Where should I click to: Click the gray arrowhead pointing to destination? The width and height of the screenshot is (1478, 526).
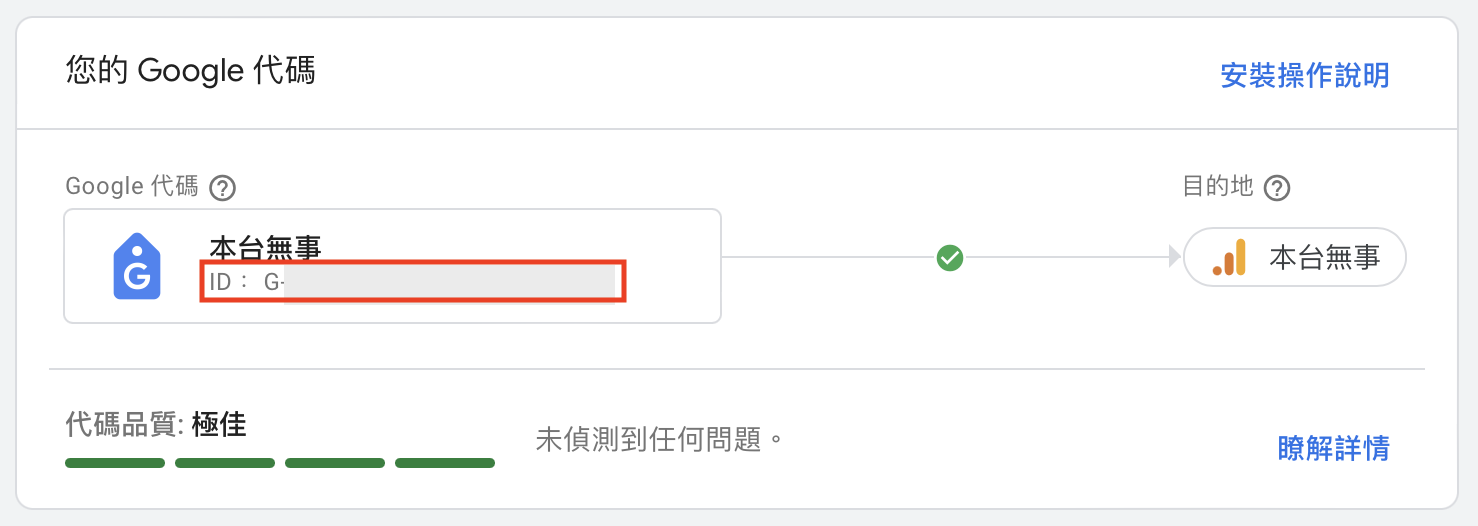[x=1175, y=259]
